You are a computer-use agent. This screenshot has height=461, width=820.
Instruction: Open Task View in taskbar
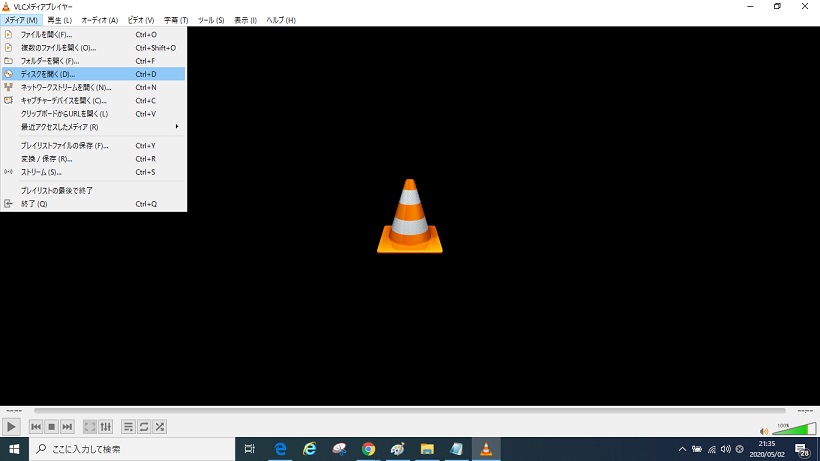(x=250, y=449)
